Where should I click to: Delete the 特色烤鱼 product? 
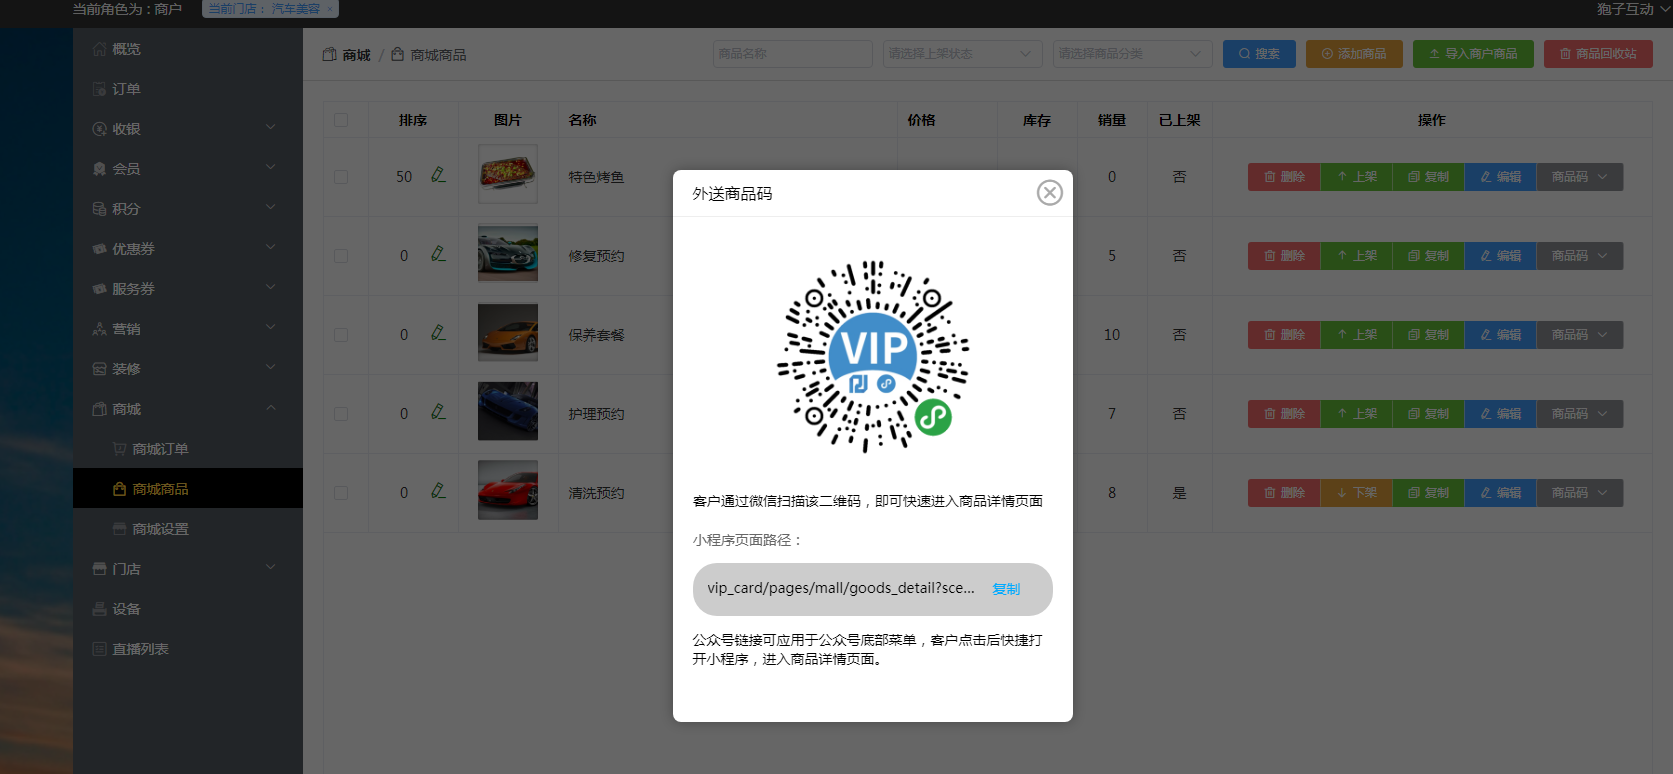[1284, 177]
